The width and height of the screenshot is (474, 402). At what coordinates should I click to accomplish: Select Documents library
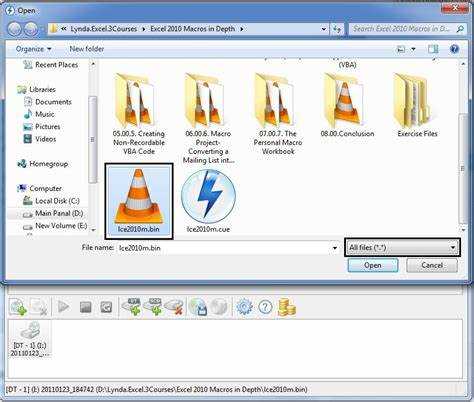(48, 102)
